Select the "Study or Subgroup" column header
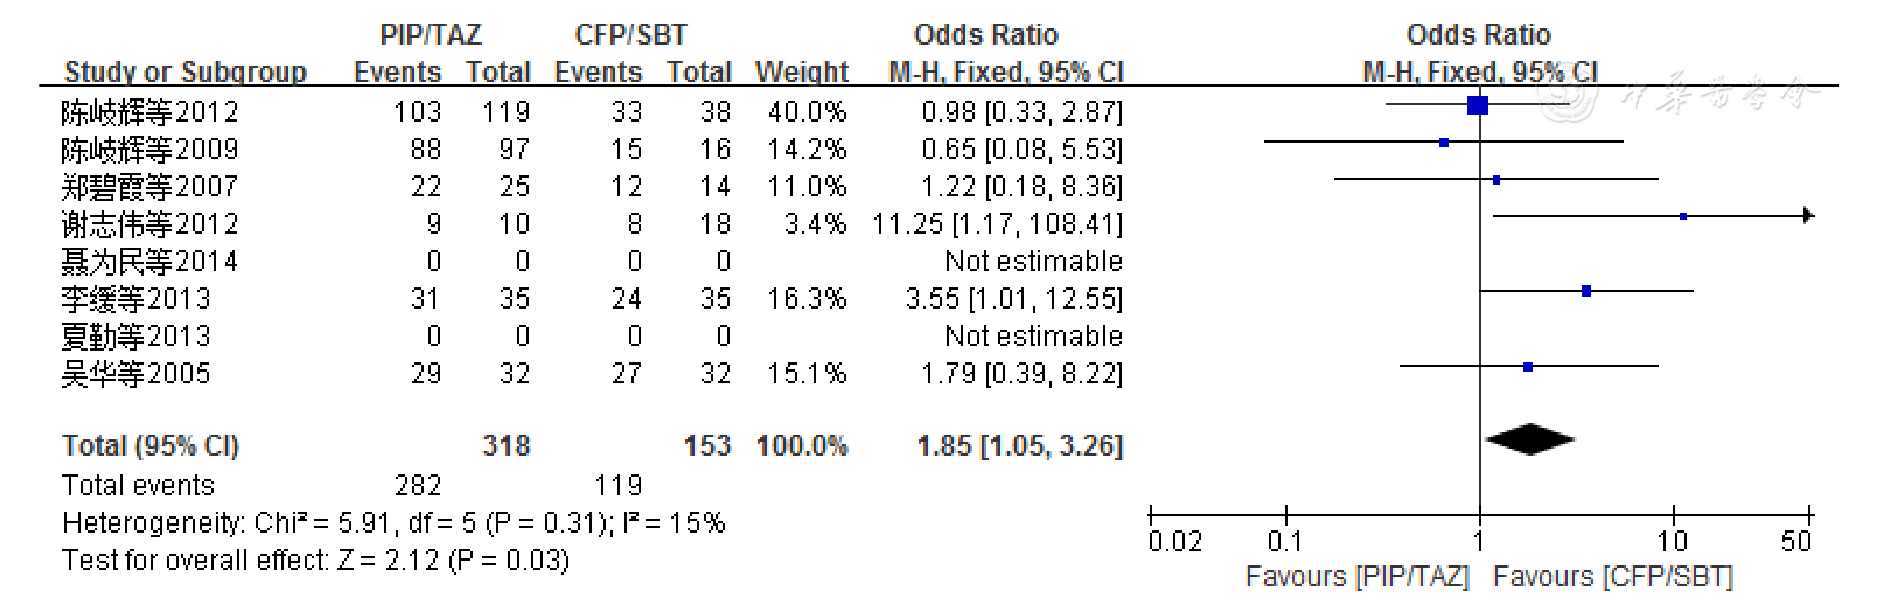 [x=185, y=72]
